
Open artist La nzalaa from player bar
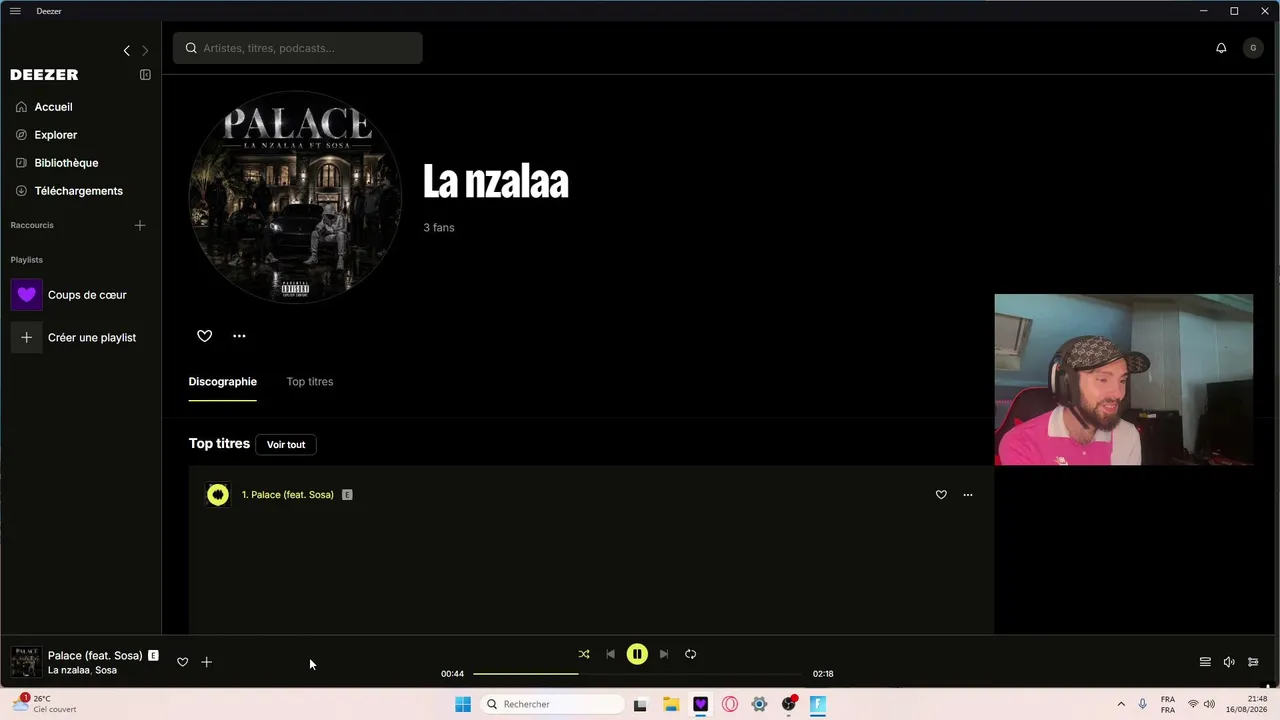pos(68,670)
